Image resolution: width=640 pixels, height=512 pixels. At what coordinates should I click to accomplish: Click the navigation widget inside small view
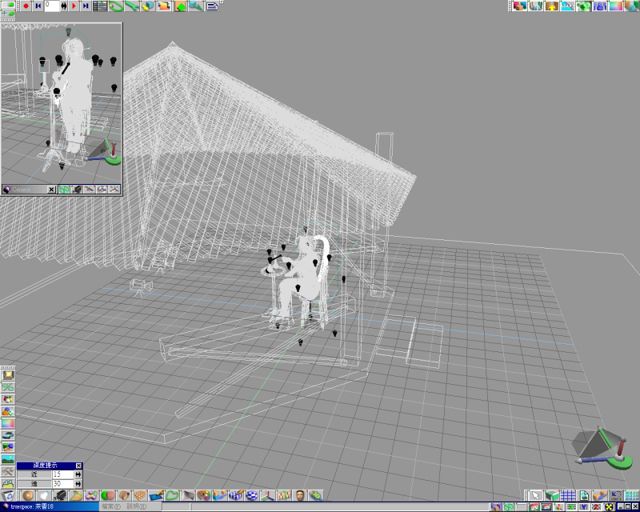[x=103, y=151]
